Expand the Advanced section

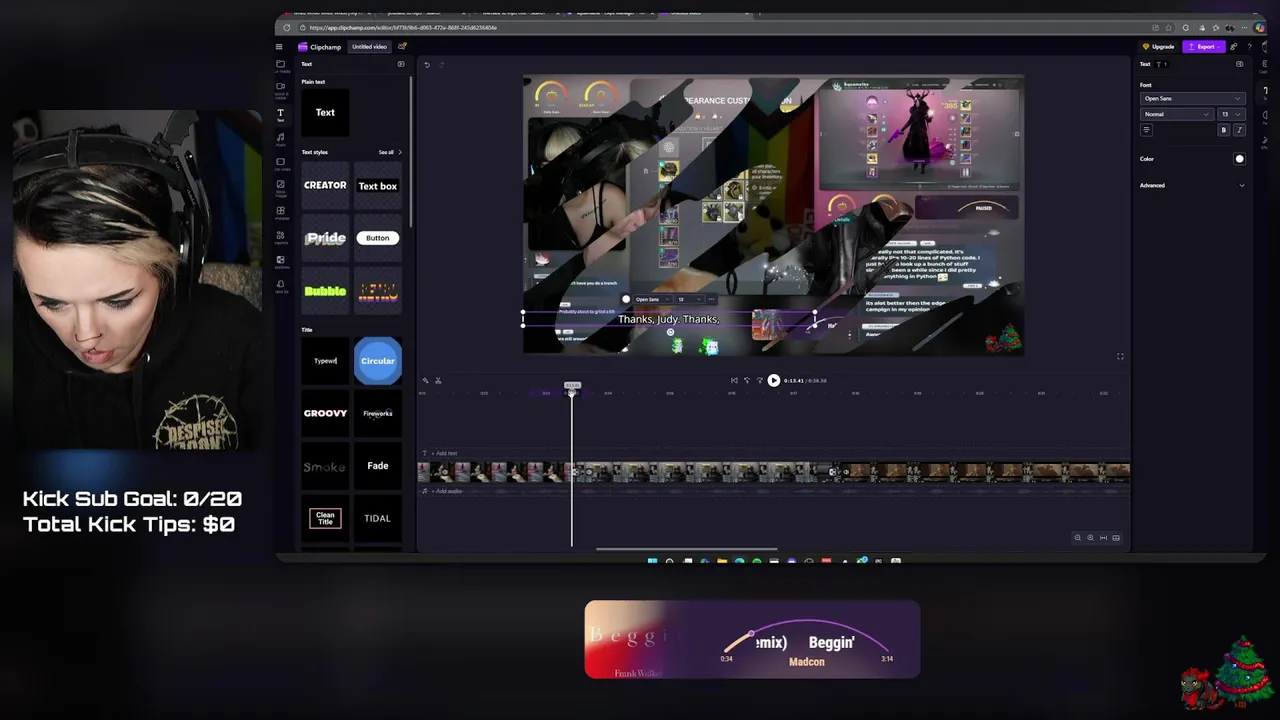(1192, 185)
